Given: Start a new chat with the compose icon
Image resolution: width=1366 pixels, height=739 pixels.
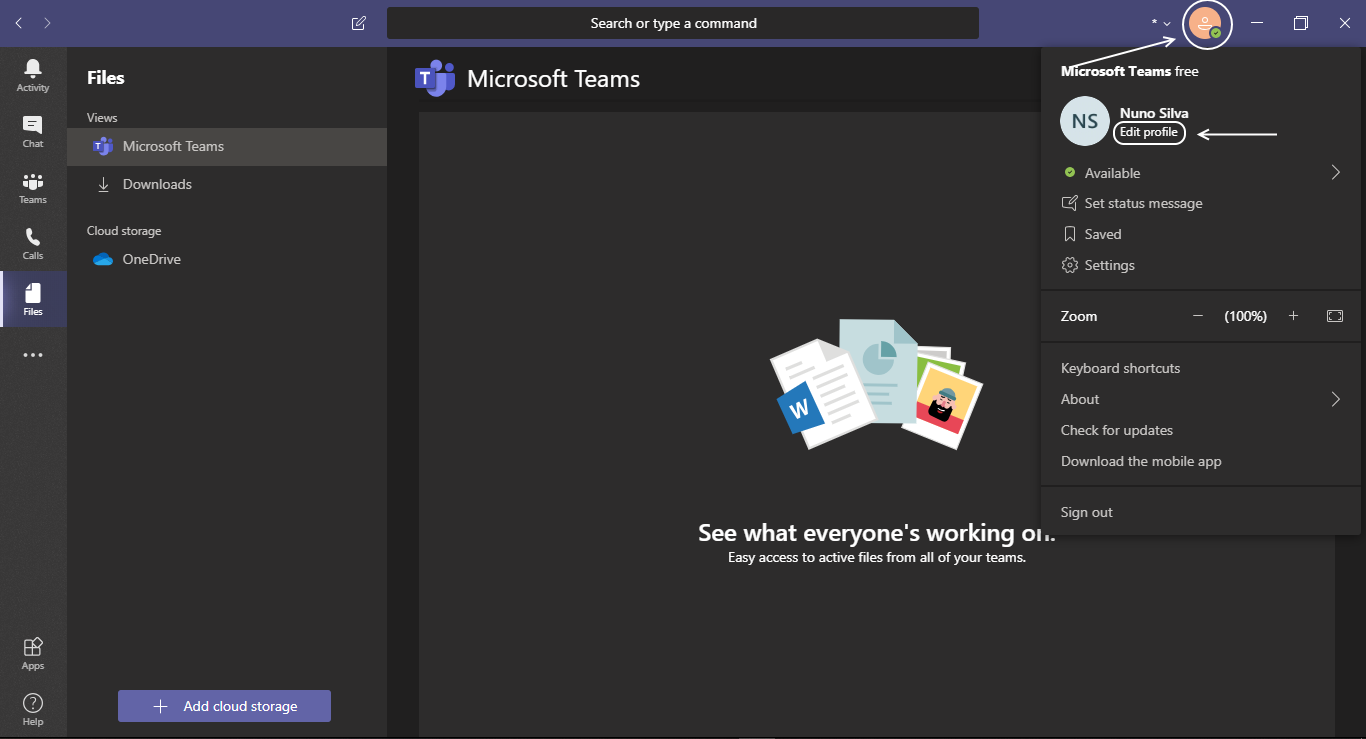Looking at the screenshot, I should tap(357, 22).
